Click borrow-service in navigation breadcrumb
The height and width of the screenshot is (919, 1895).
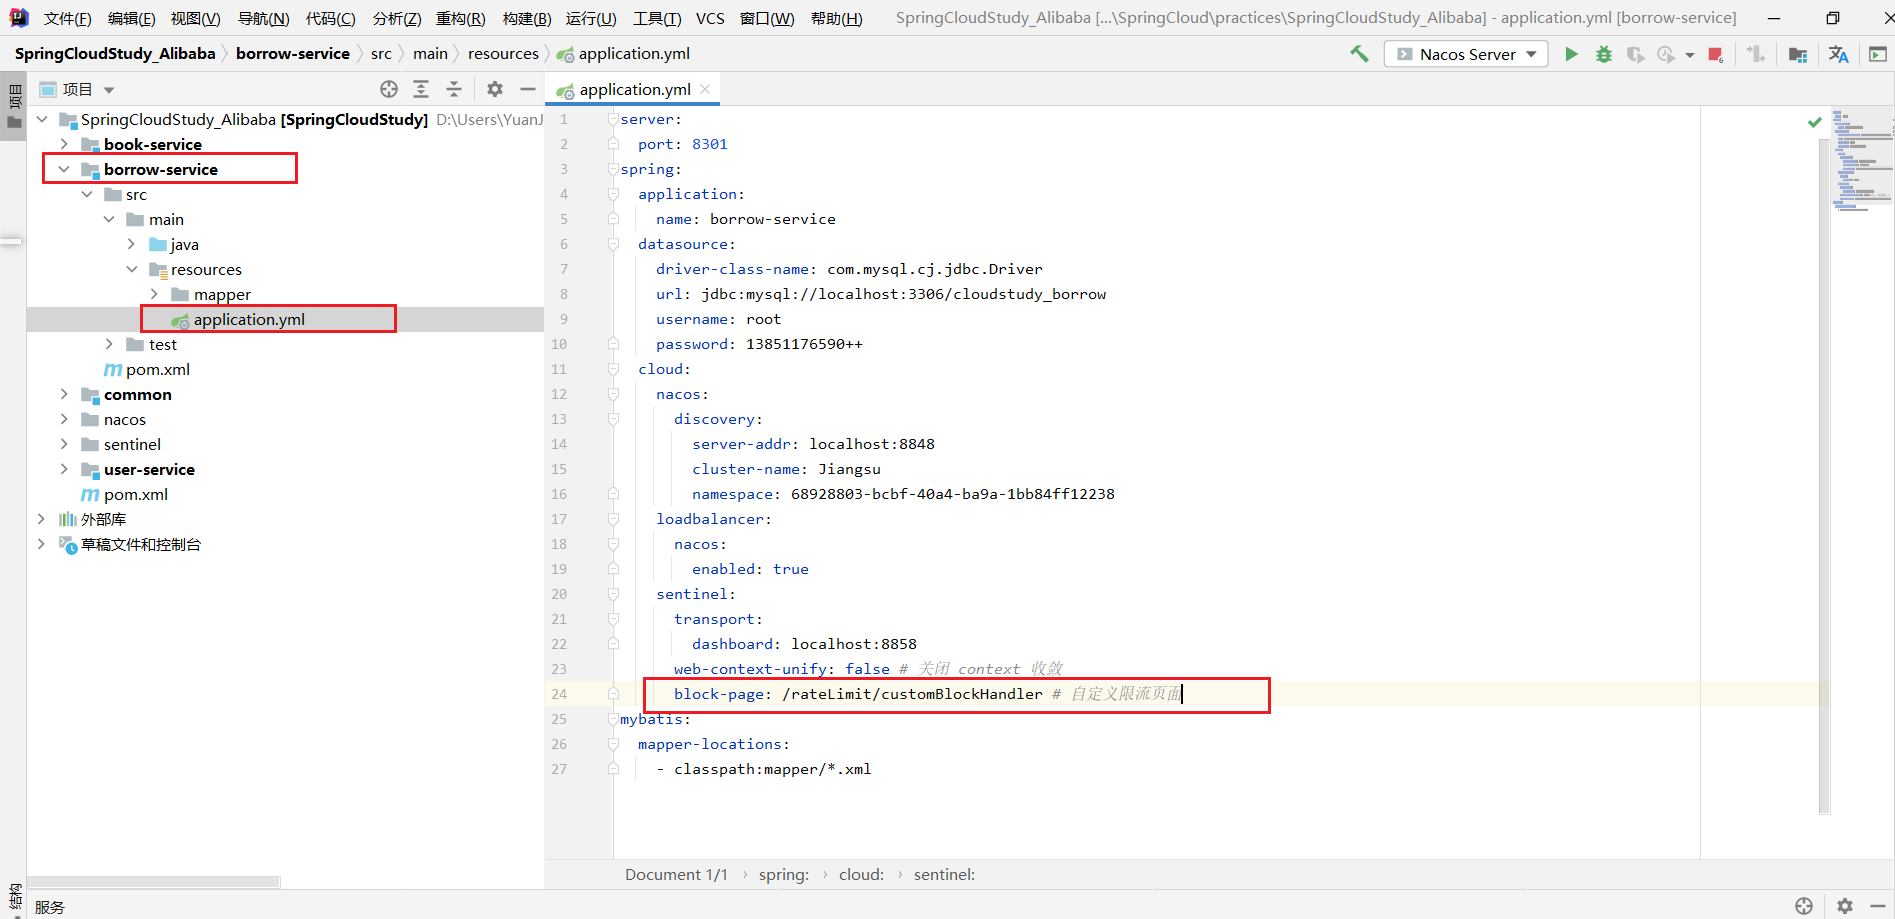(293, 54)
